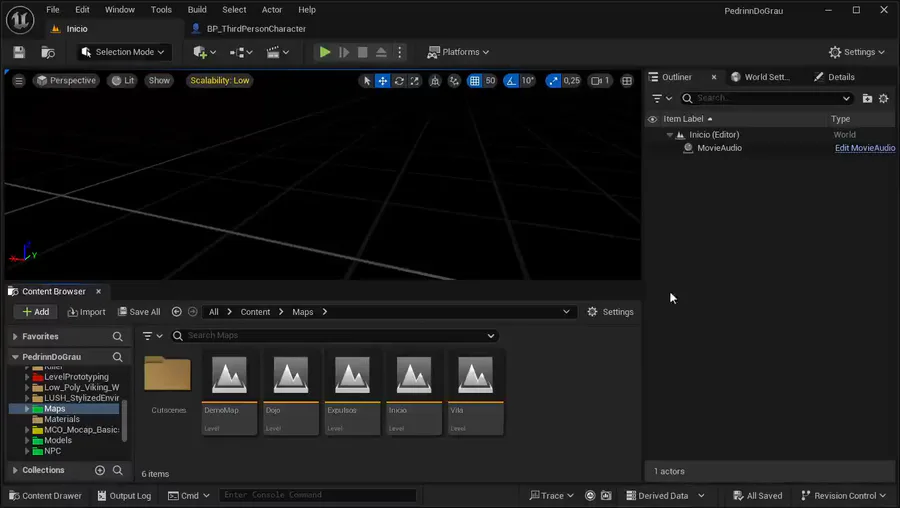Add new folder in Outliner
Viewport: 900px width, 508px height.
coord(867,98)
